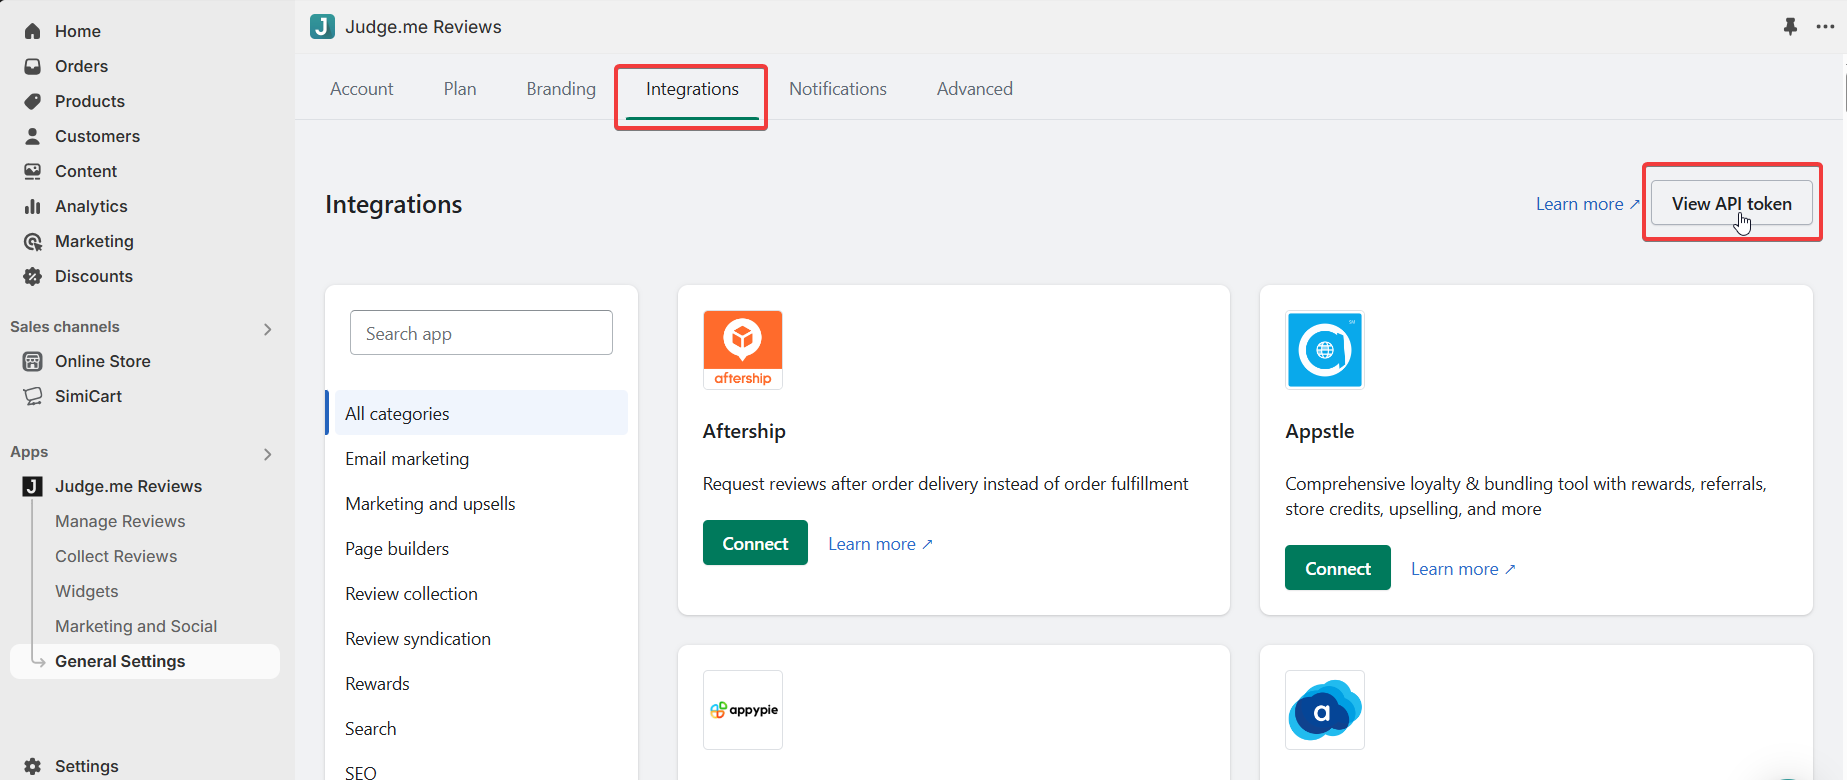This screenshot has height=780, width=1847.
Task: Open Appstle Learn more link
Action: [1462, 569]
